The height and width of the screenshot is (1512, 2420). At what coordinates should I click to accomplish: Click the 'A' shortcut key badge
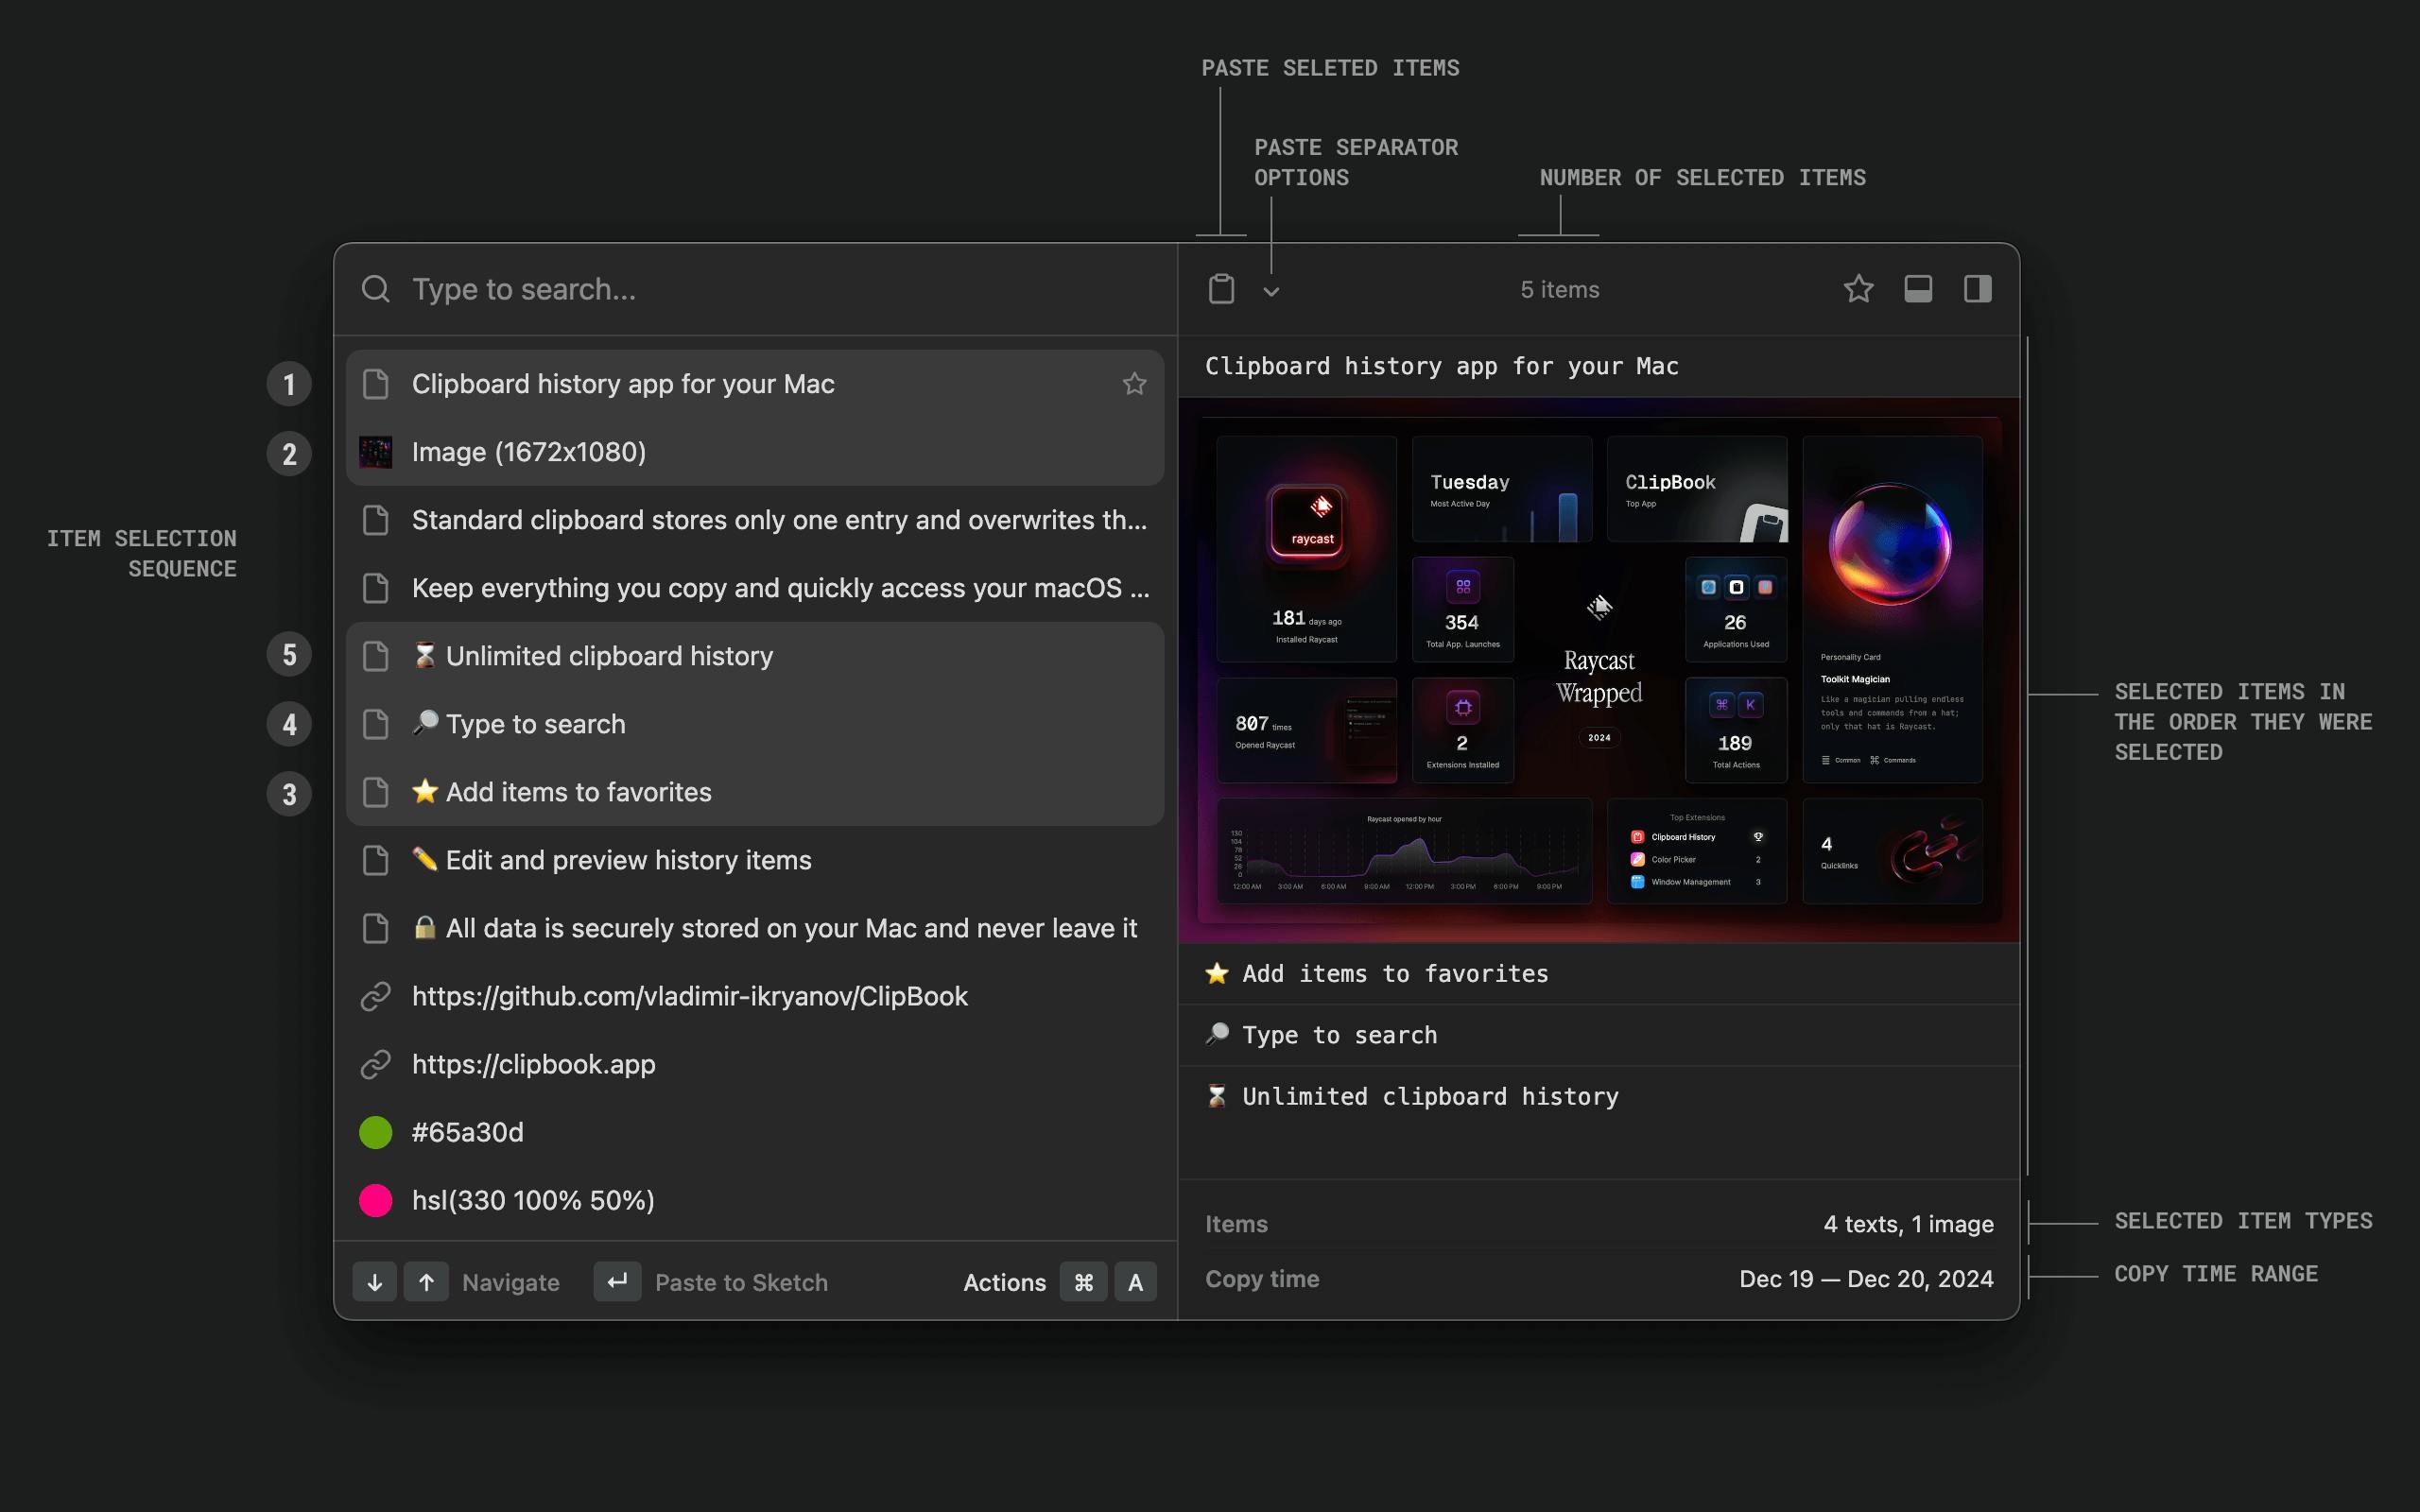1135,1282
